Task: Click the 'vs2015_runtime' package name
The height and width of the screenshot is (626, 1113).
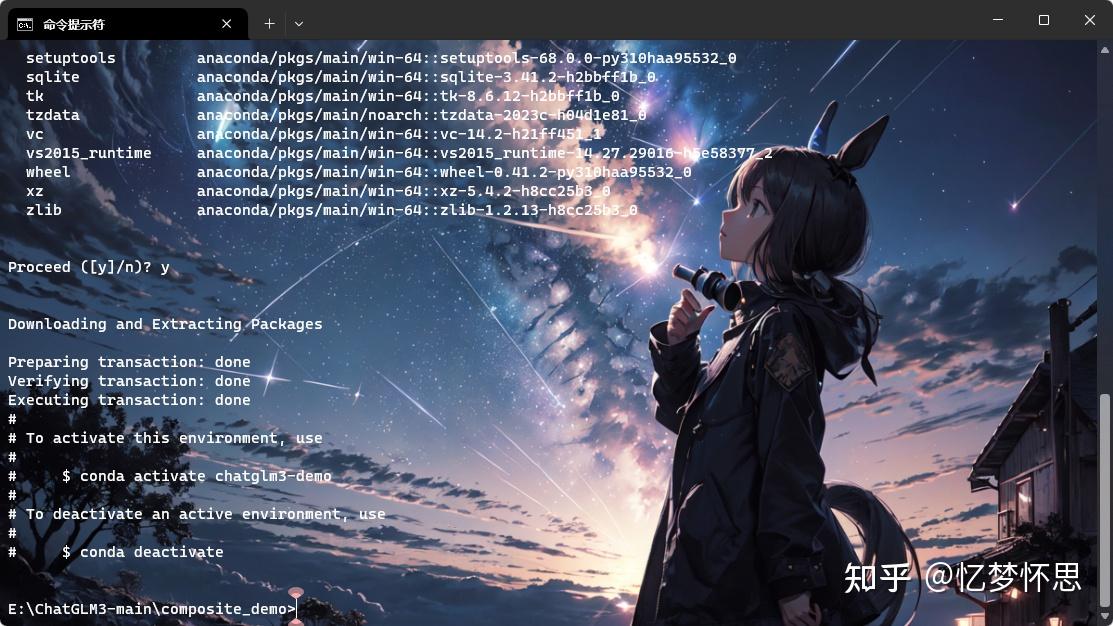Action: (x=89, y=153)
